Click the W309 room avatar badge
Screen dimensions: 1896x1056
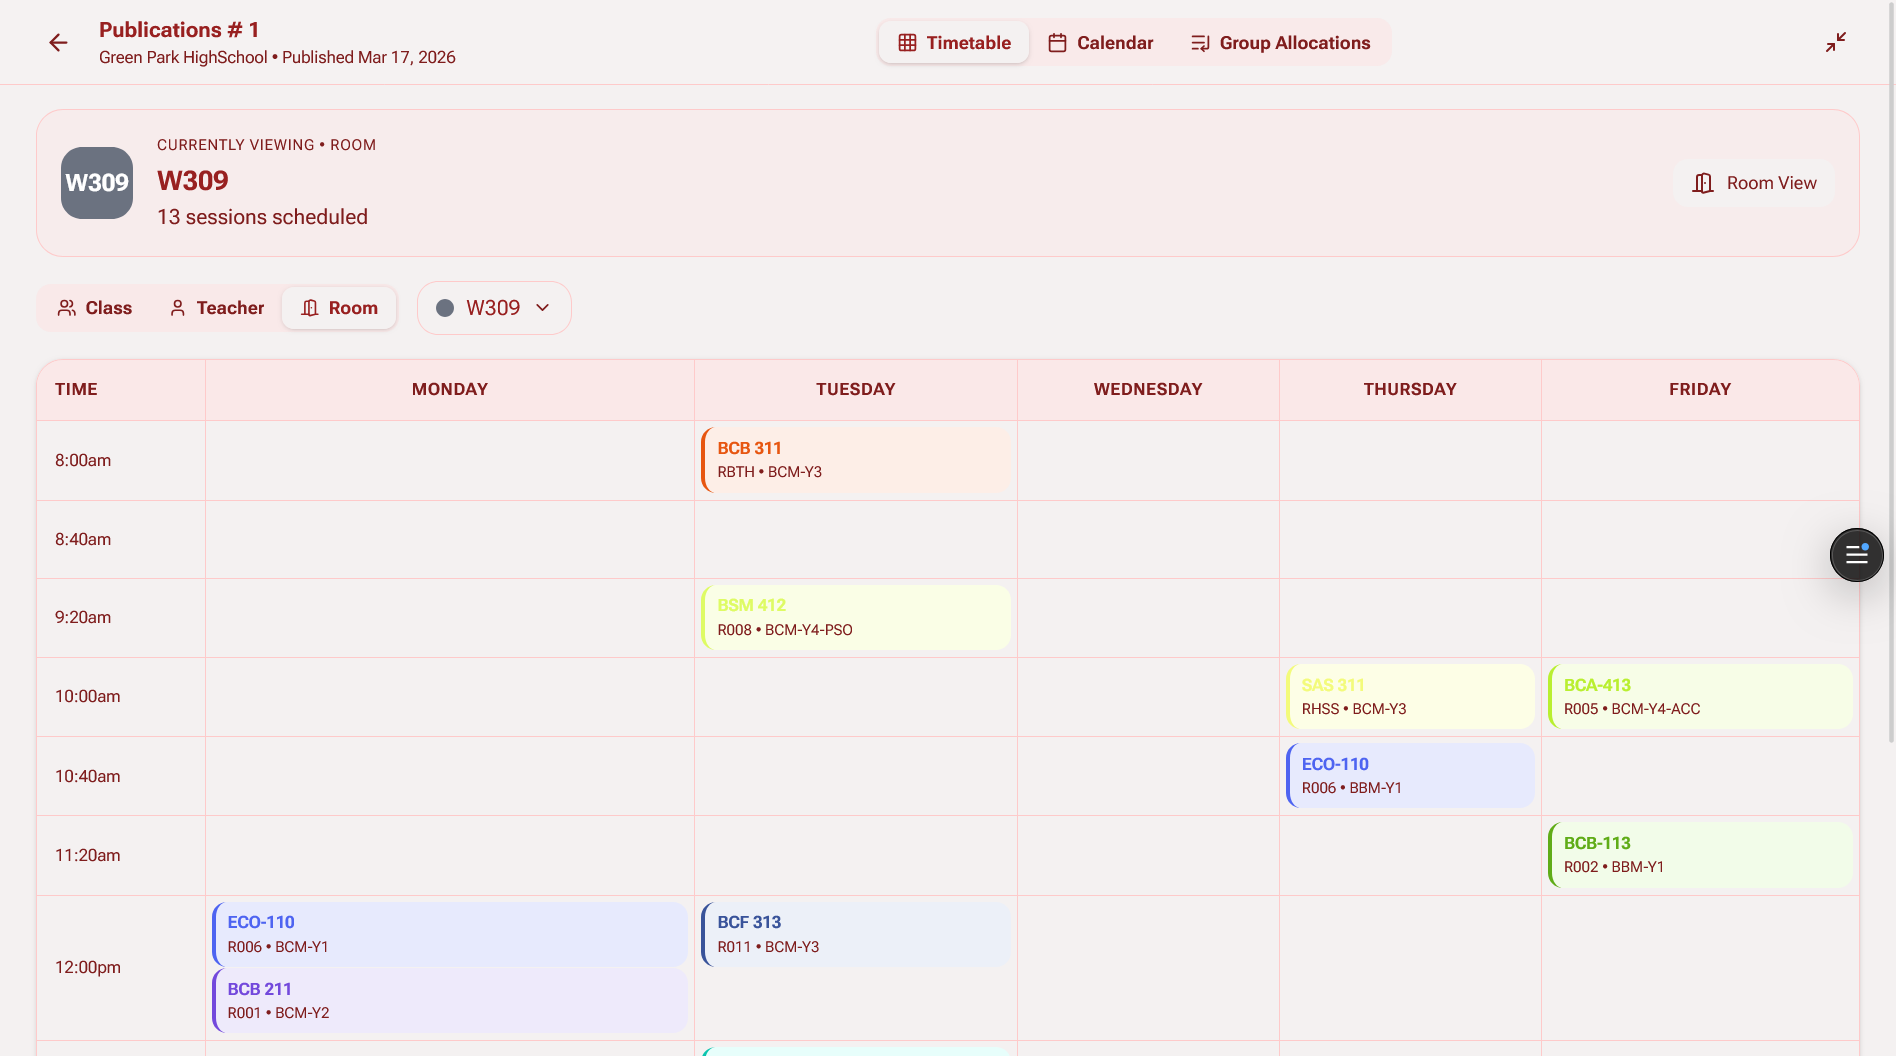pos(97,183)
